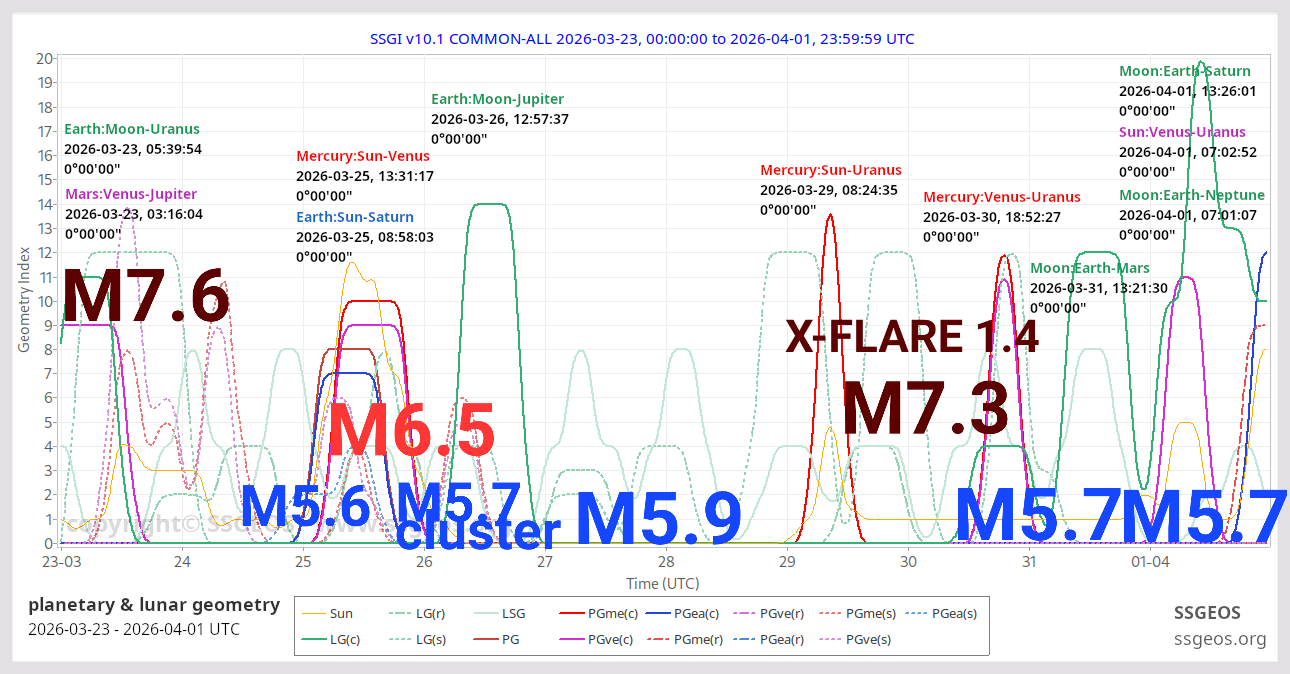This screenshot has width=1290, height=674.
Task: Click the X-FLARE 1.4 annotation
Action: (x=912, y=337)
